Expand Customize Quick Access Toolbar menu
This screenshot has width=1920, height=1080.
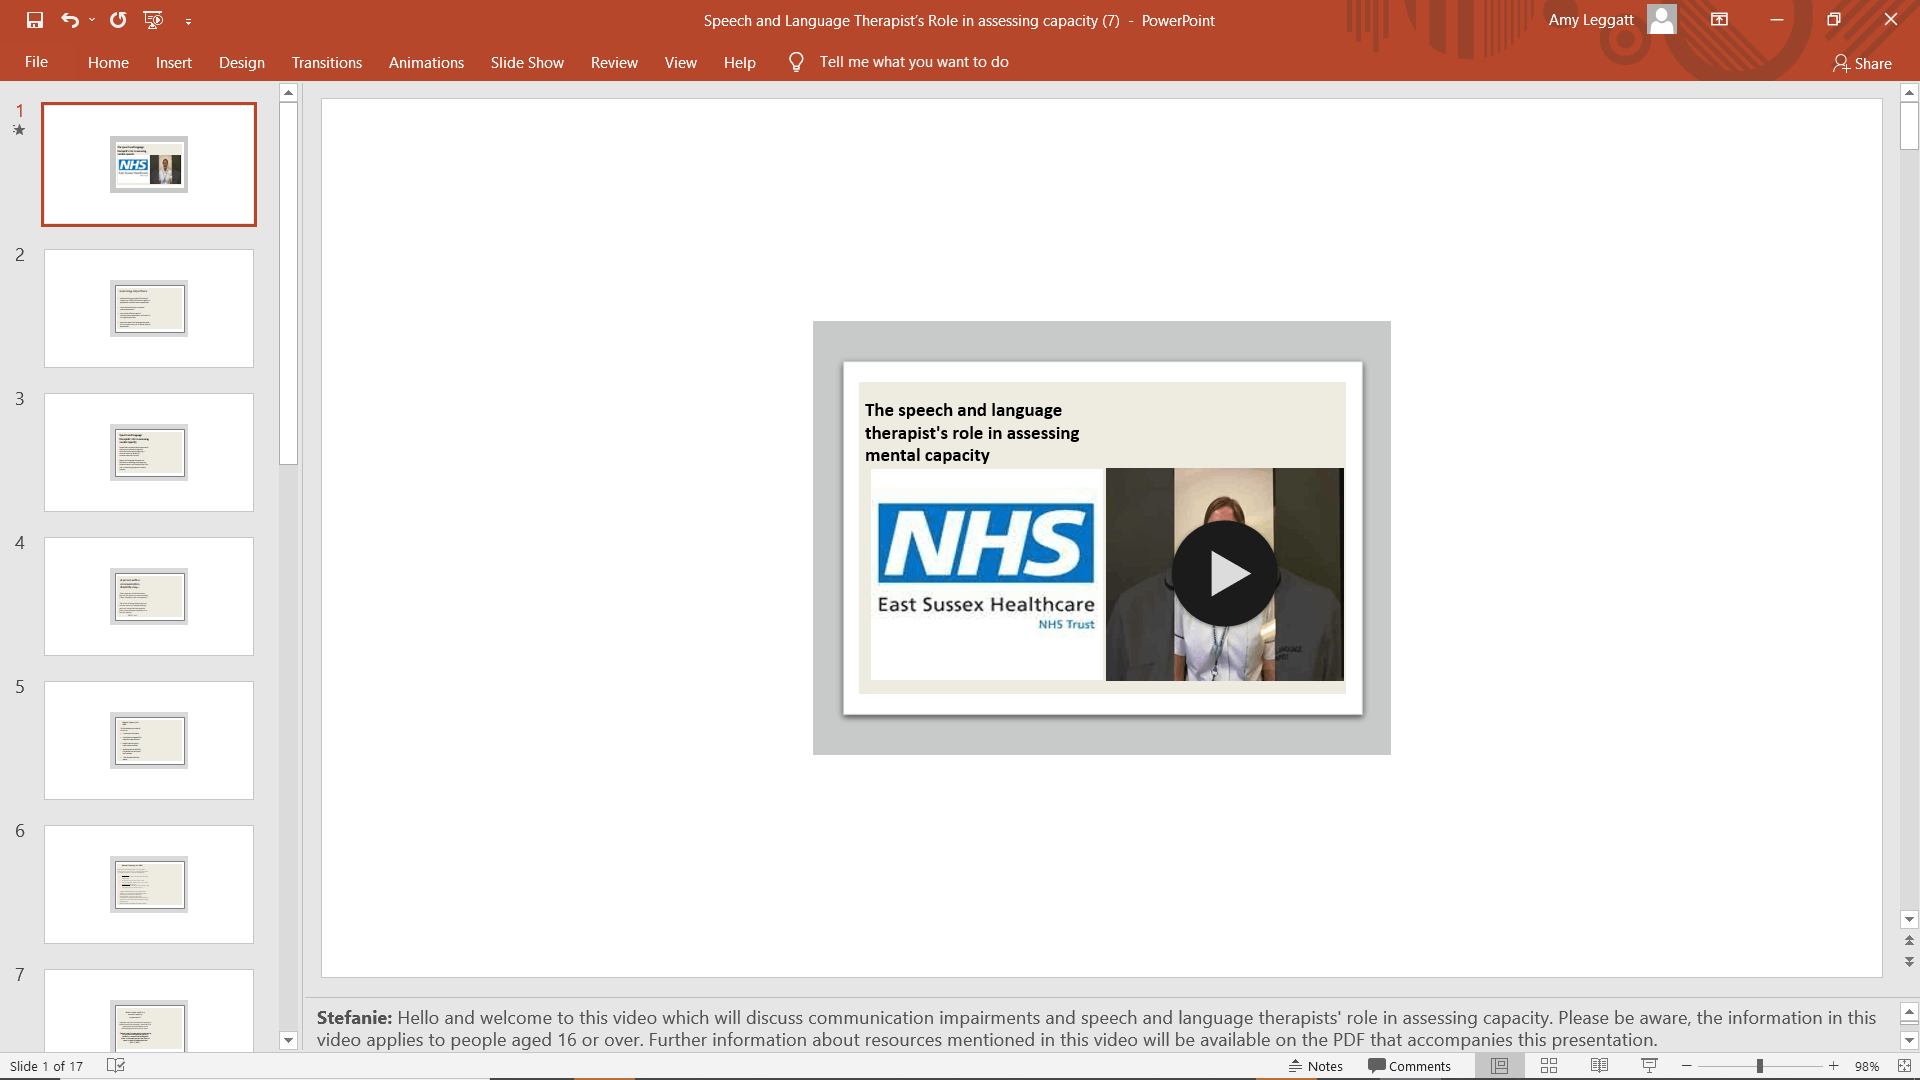[188, 21]
